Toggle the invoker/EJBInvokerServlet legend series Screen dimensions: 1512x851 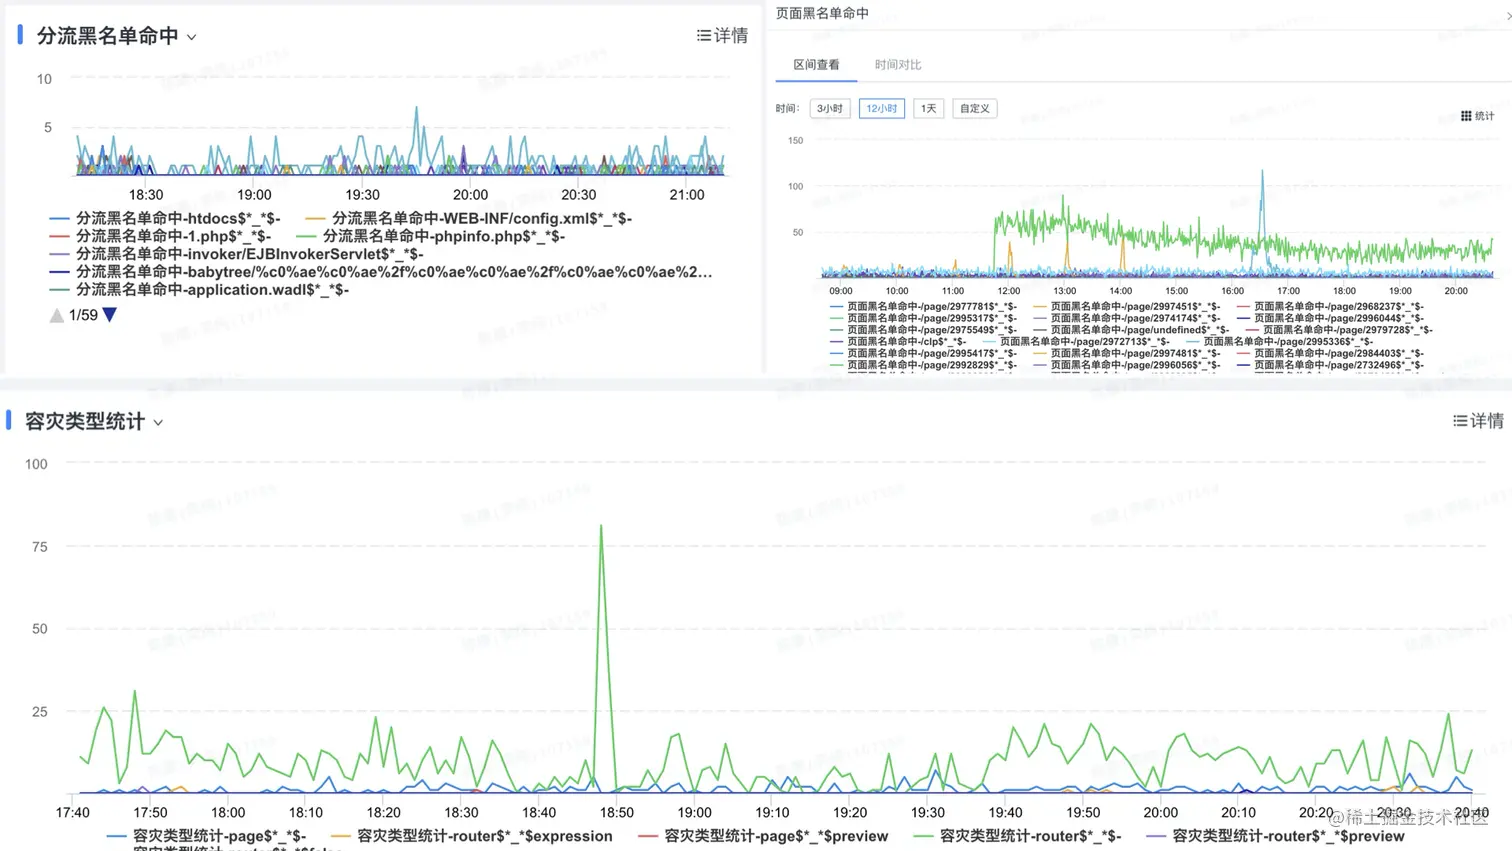[x=236, y=254]
